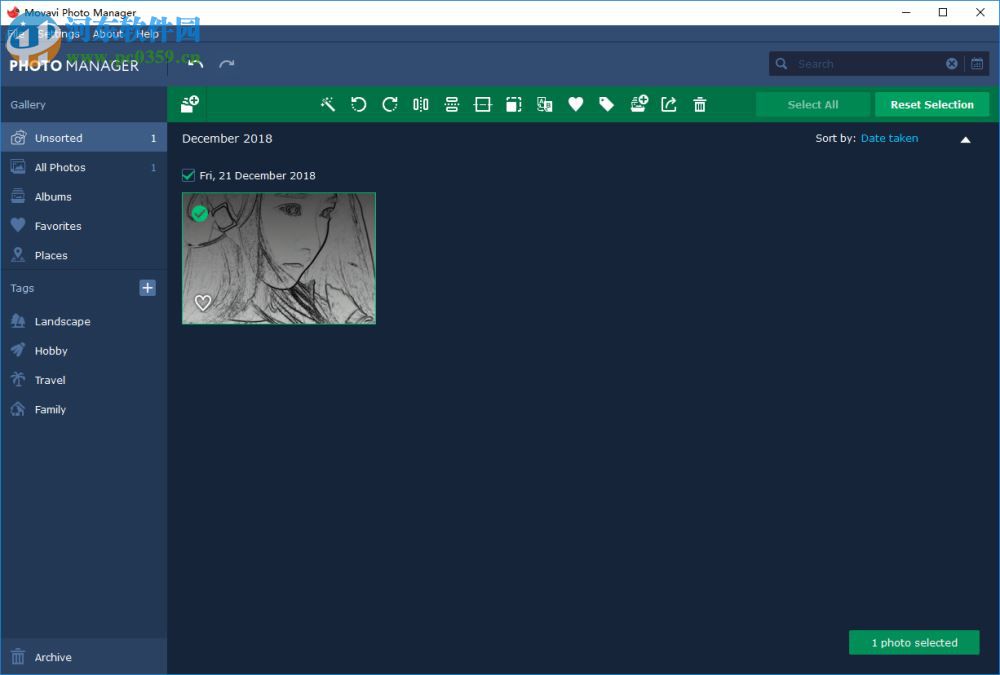Click the Reset Selection button
Image resolution: width=1000 pixels, height=675 pixels.
tap(931, 104)
